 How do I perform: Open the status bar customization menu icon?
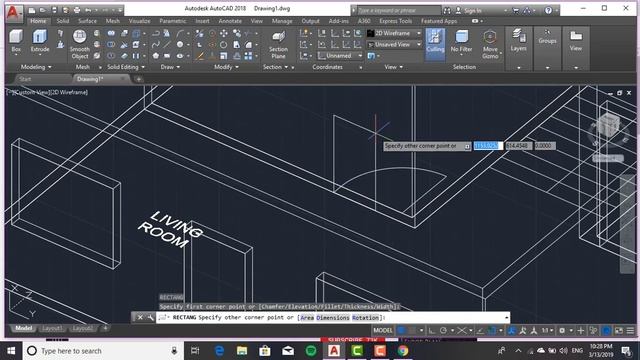pos(631,331)
